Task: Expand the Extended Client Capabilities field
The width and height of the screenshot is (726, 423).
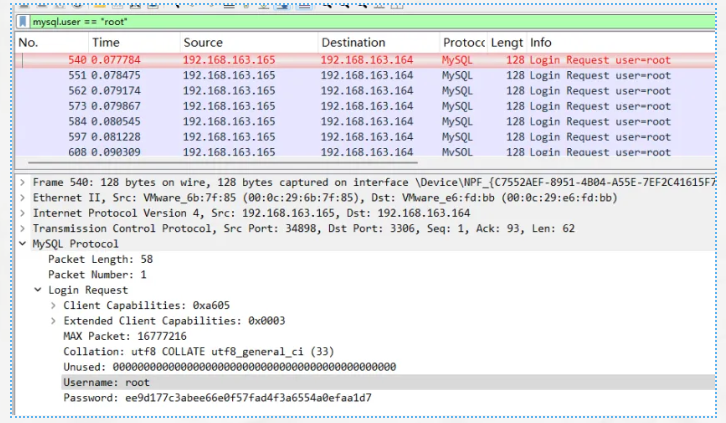Action: coord(53,320)
